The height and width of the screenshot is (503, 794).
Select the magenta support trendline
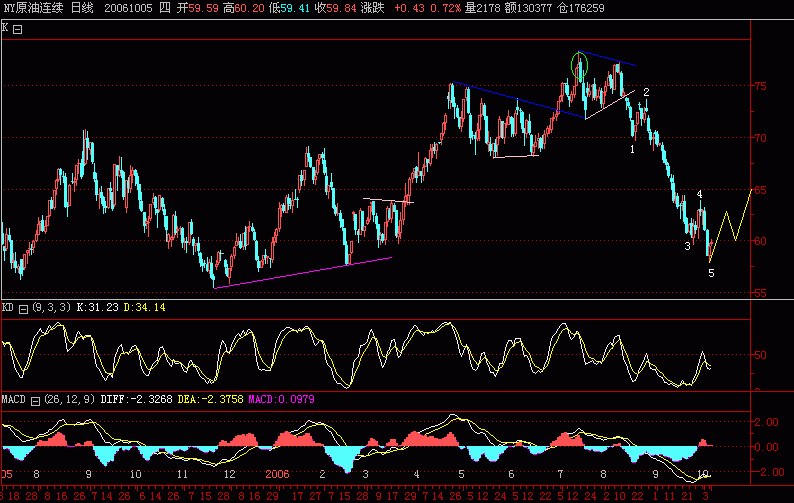pos(303,273)
